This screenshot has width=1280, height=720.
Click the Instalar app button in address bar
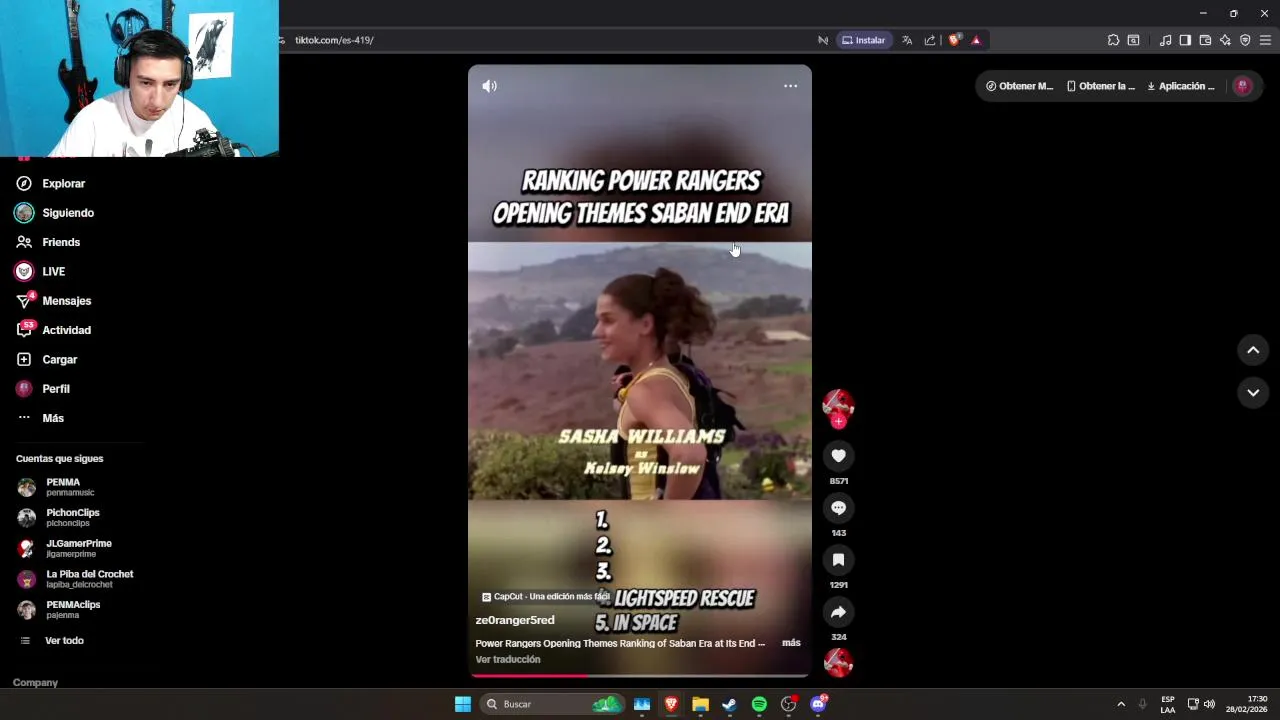(863, 40)
